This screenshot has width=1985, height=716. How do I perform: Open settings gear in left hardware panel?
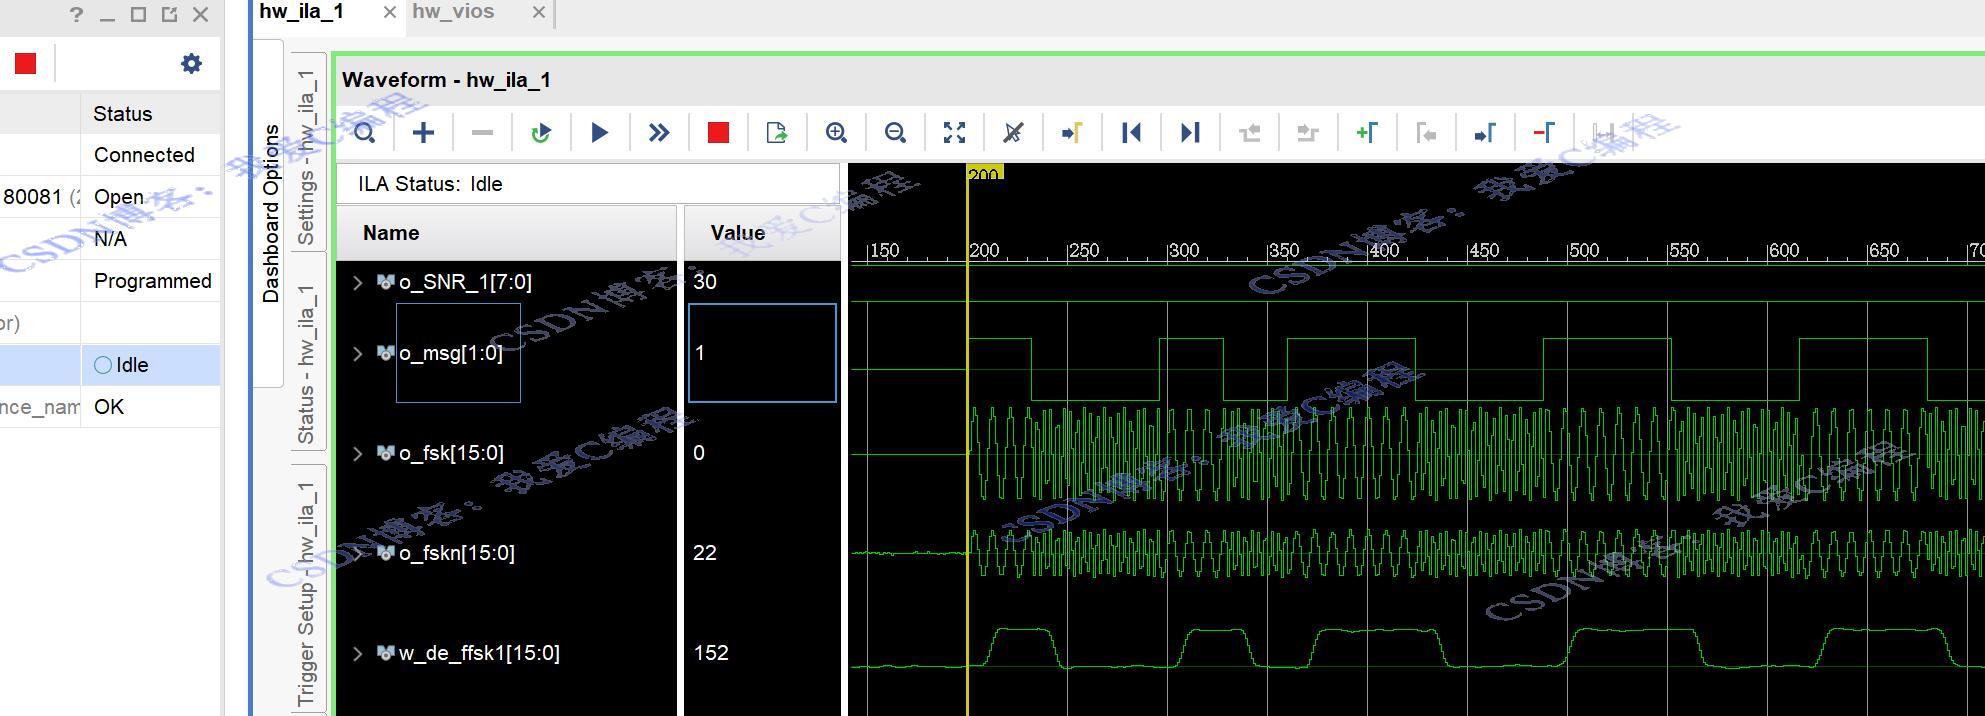point(191,64)
